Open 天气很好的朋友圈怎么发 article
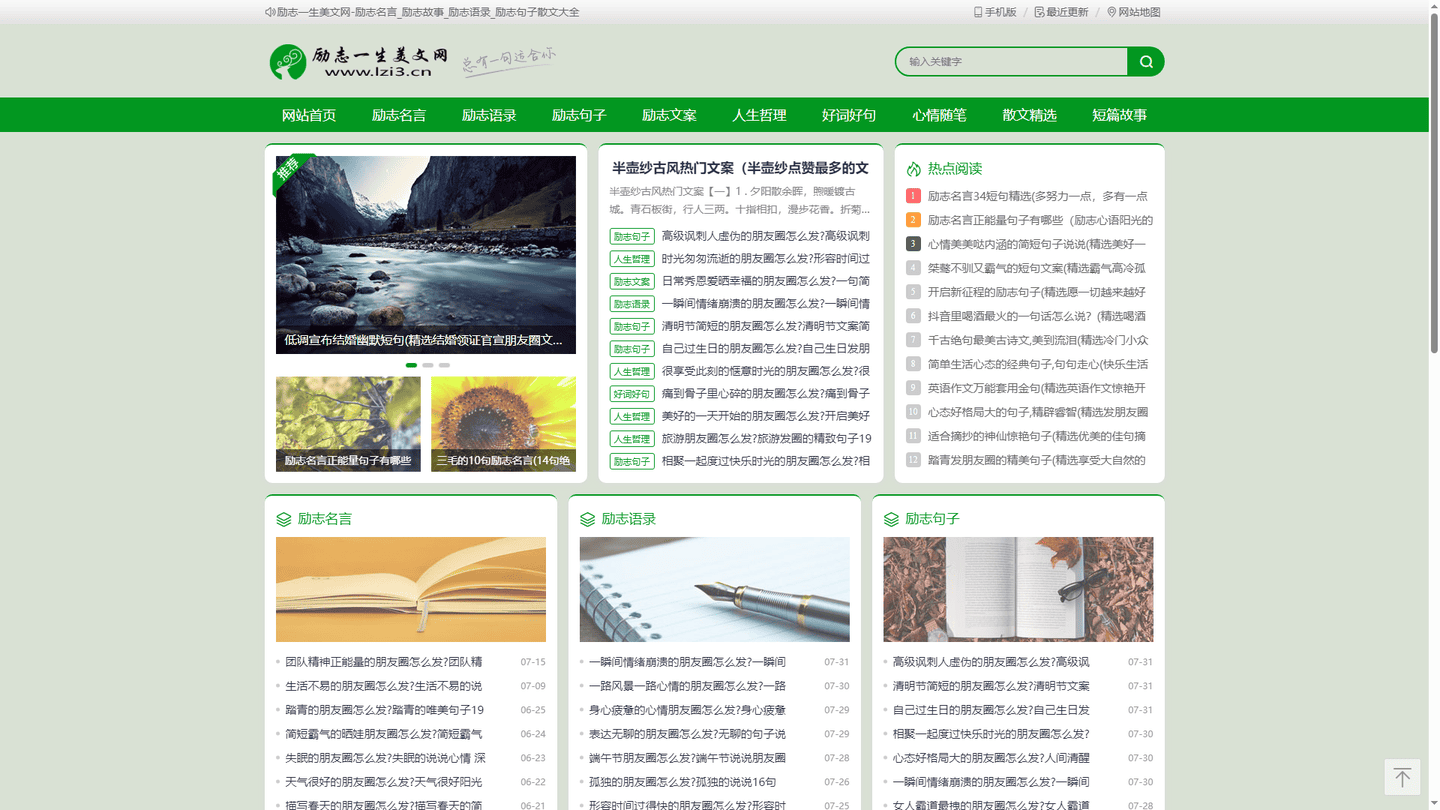The width and height of the screenshot is (1440, 810). point(384,782)
